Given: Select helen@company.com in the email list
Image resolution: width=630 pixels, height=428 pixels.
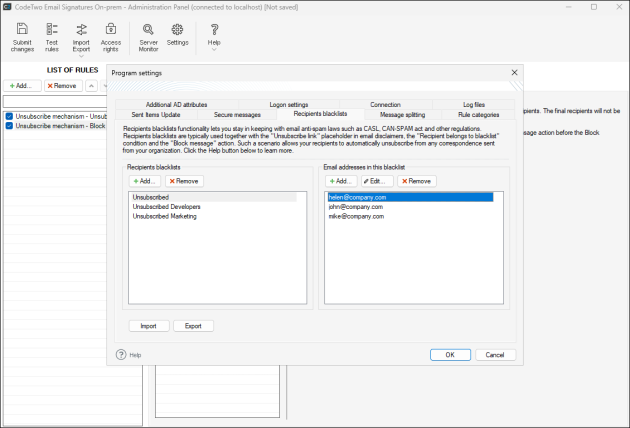Looking at the screenshot, I should pyautogui.click(x=410, y=197).
